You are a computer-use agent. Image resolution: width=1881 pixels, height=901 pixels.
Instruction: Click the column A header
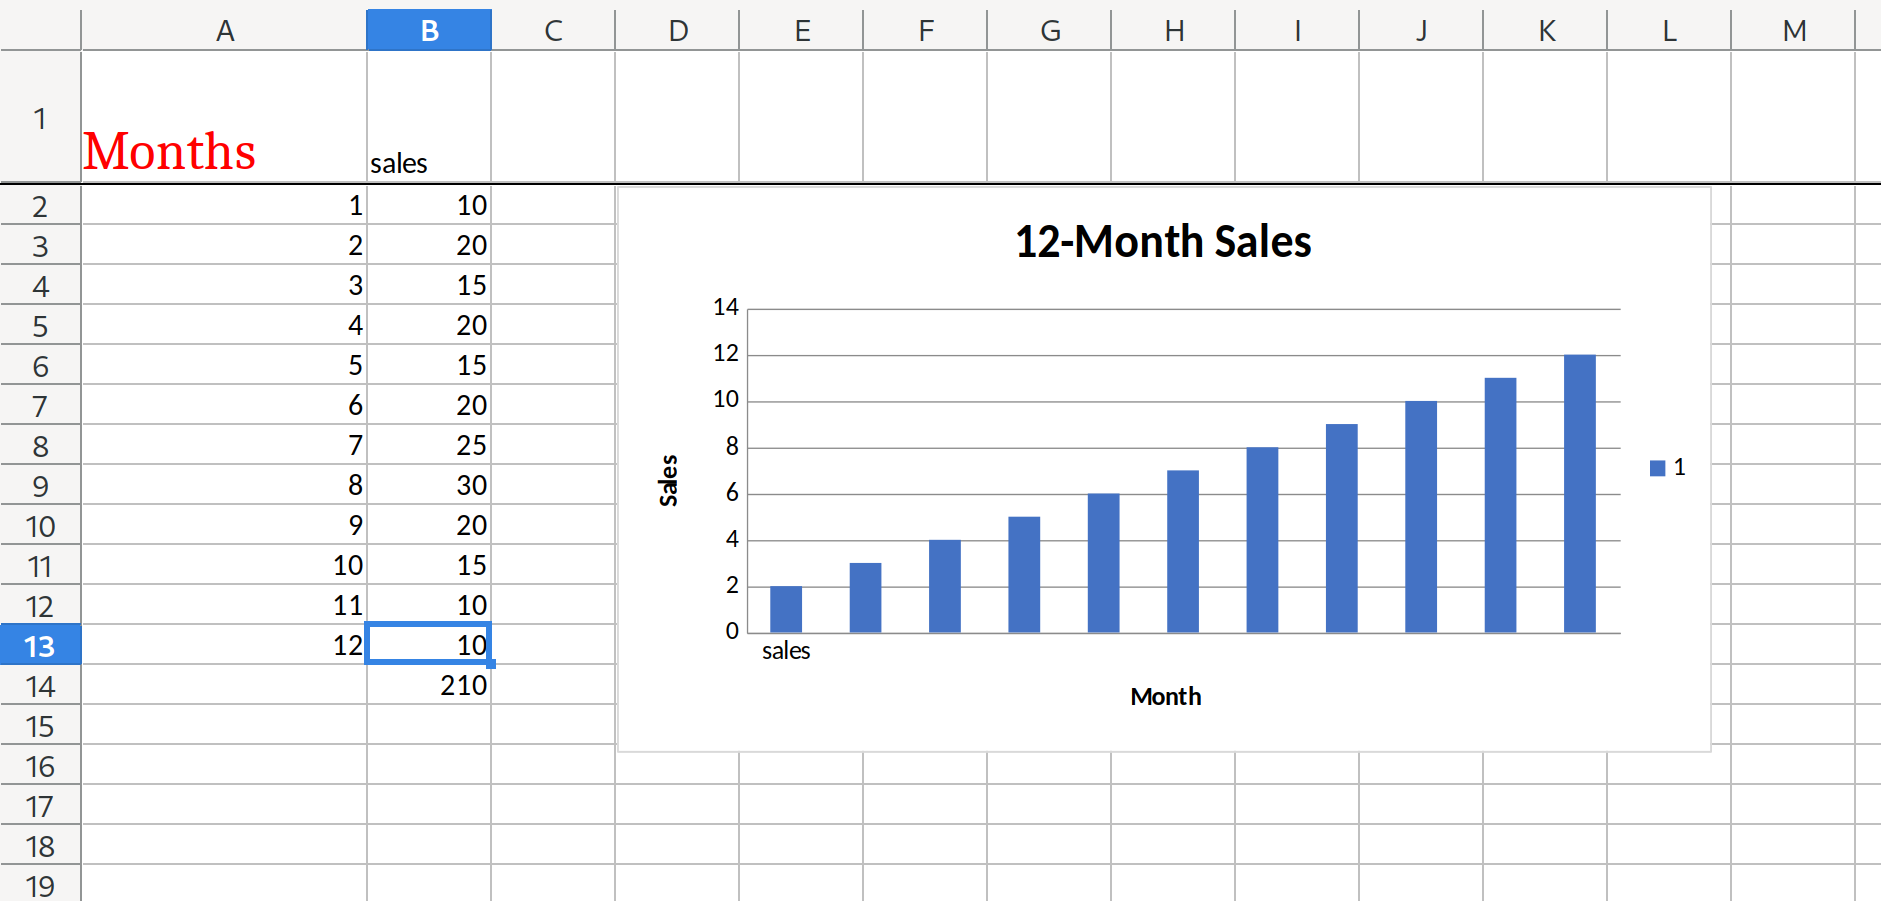[224, 30]
